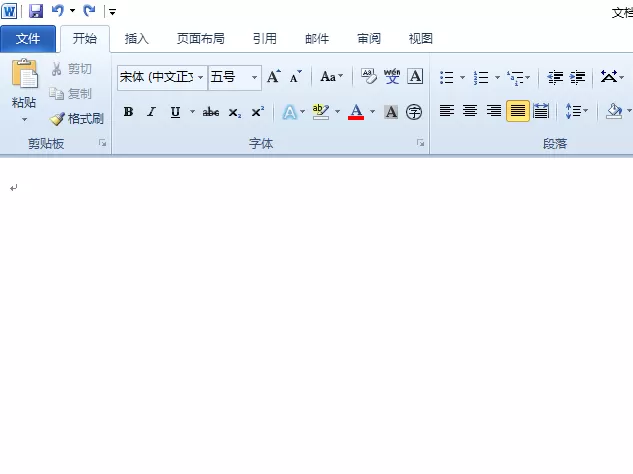
Task: Open font color dropdown arrow
Action: (373, 112)
